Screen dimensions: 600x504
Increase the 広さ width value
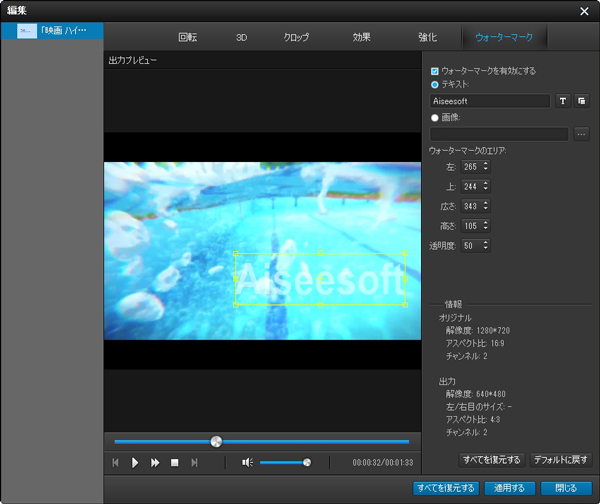click(486, 203)
